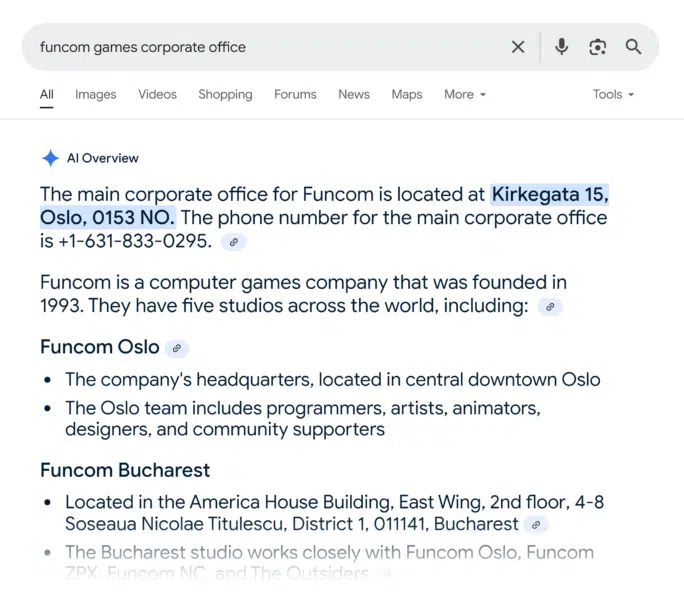Image resolution: width=684 pixels, height=600 pixels.
Task: Open Google Lens image search icon
Action: (x=598, y=47)
